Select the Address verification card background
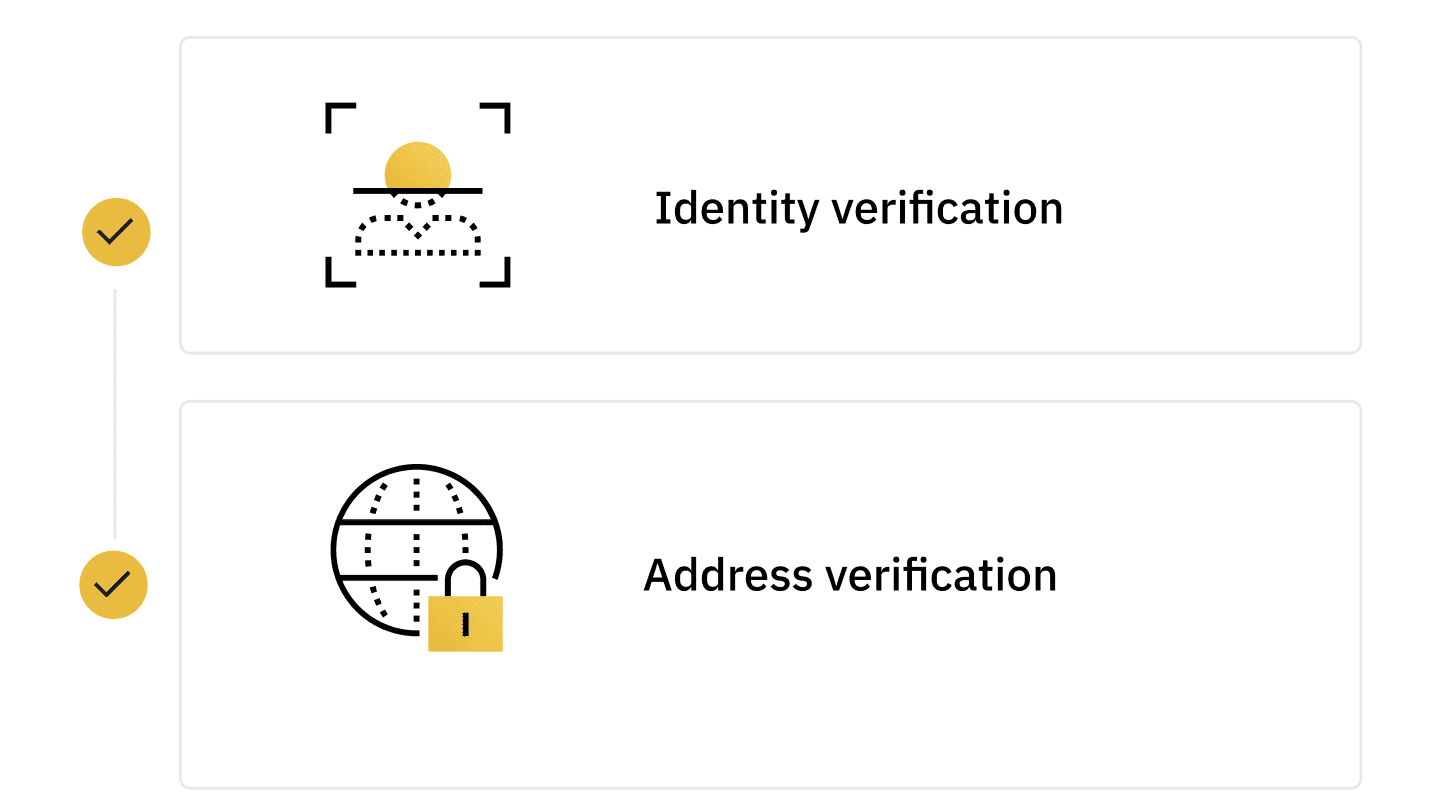Screen dimensions: 1438x808 pyautogui.click(x=770, y=595)
